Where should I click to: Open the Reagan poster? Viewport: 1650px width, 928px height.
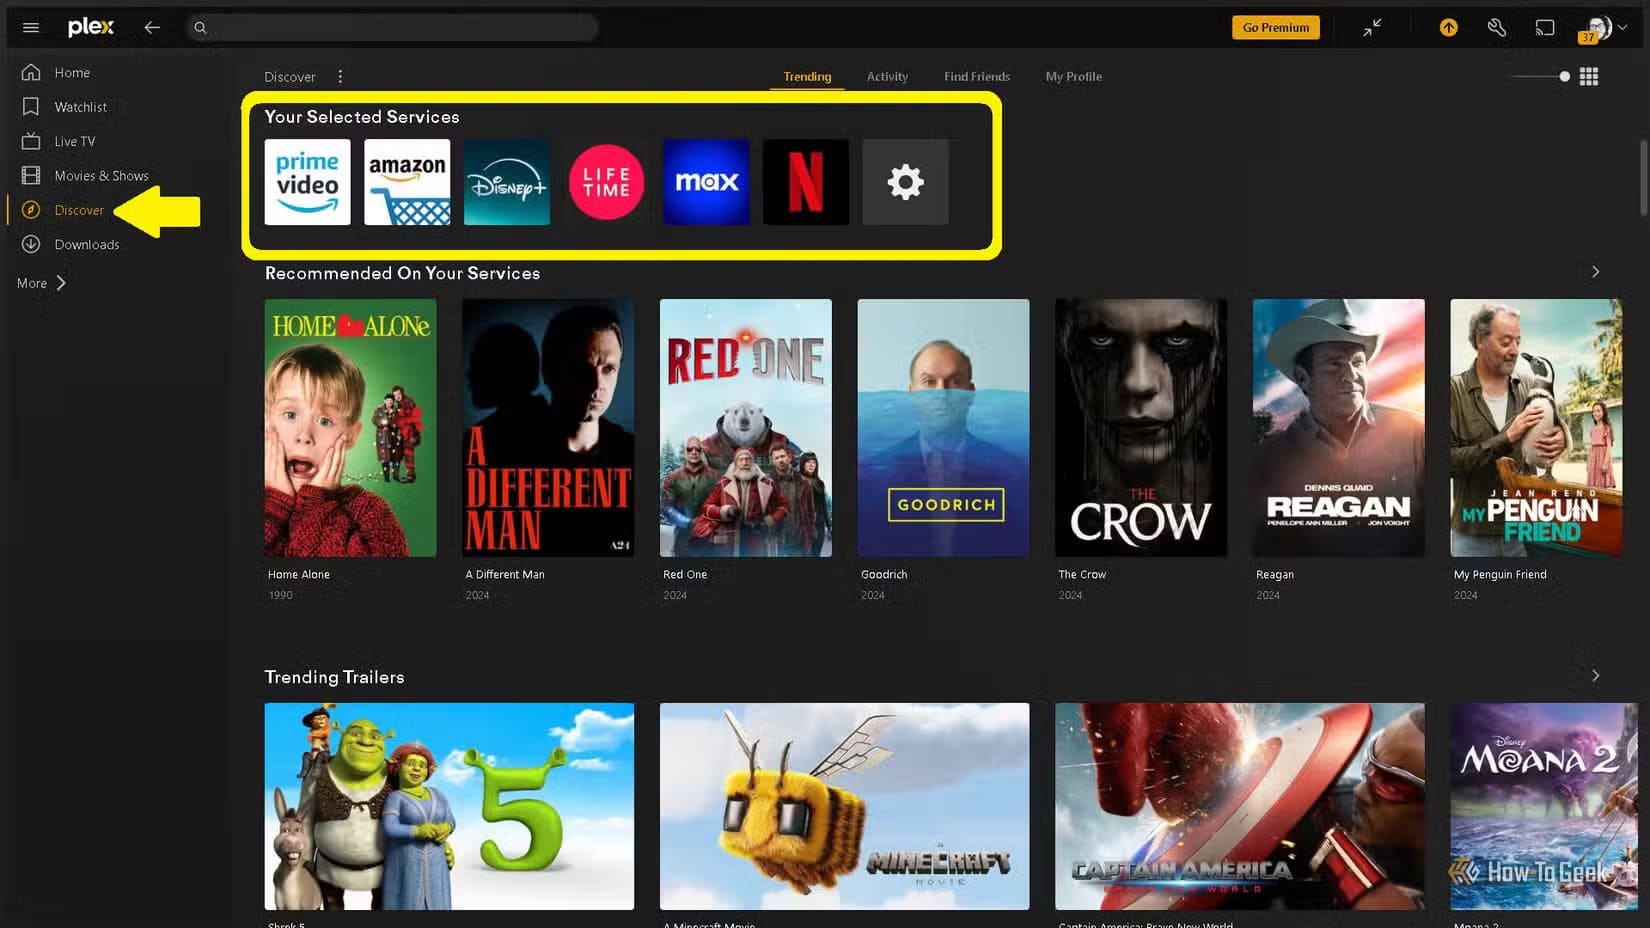coord(1339,428)
